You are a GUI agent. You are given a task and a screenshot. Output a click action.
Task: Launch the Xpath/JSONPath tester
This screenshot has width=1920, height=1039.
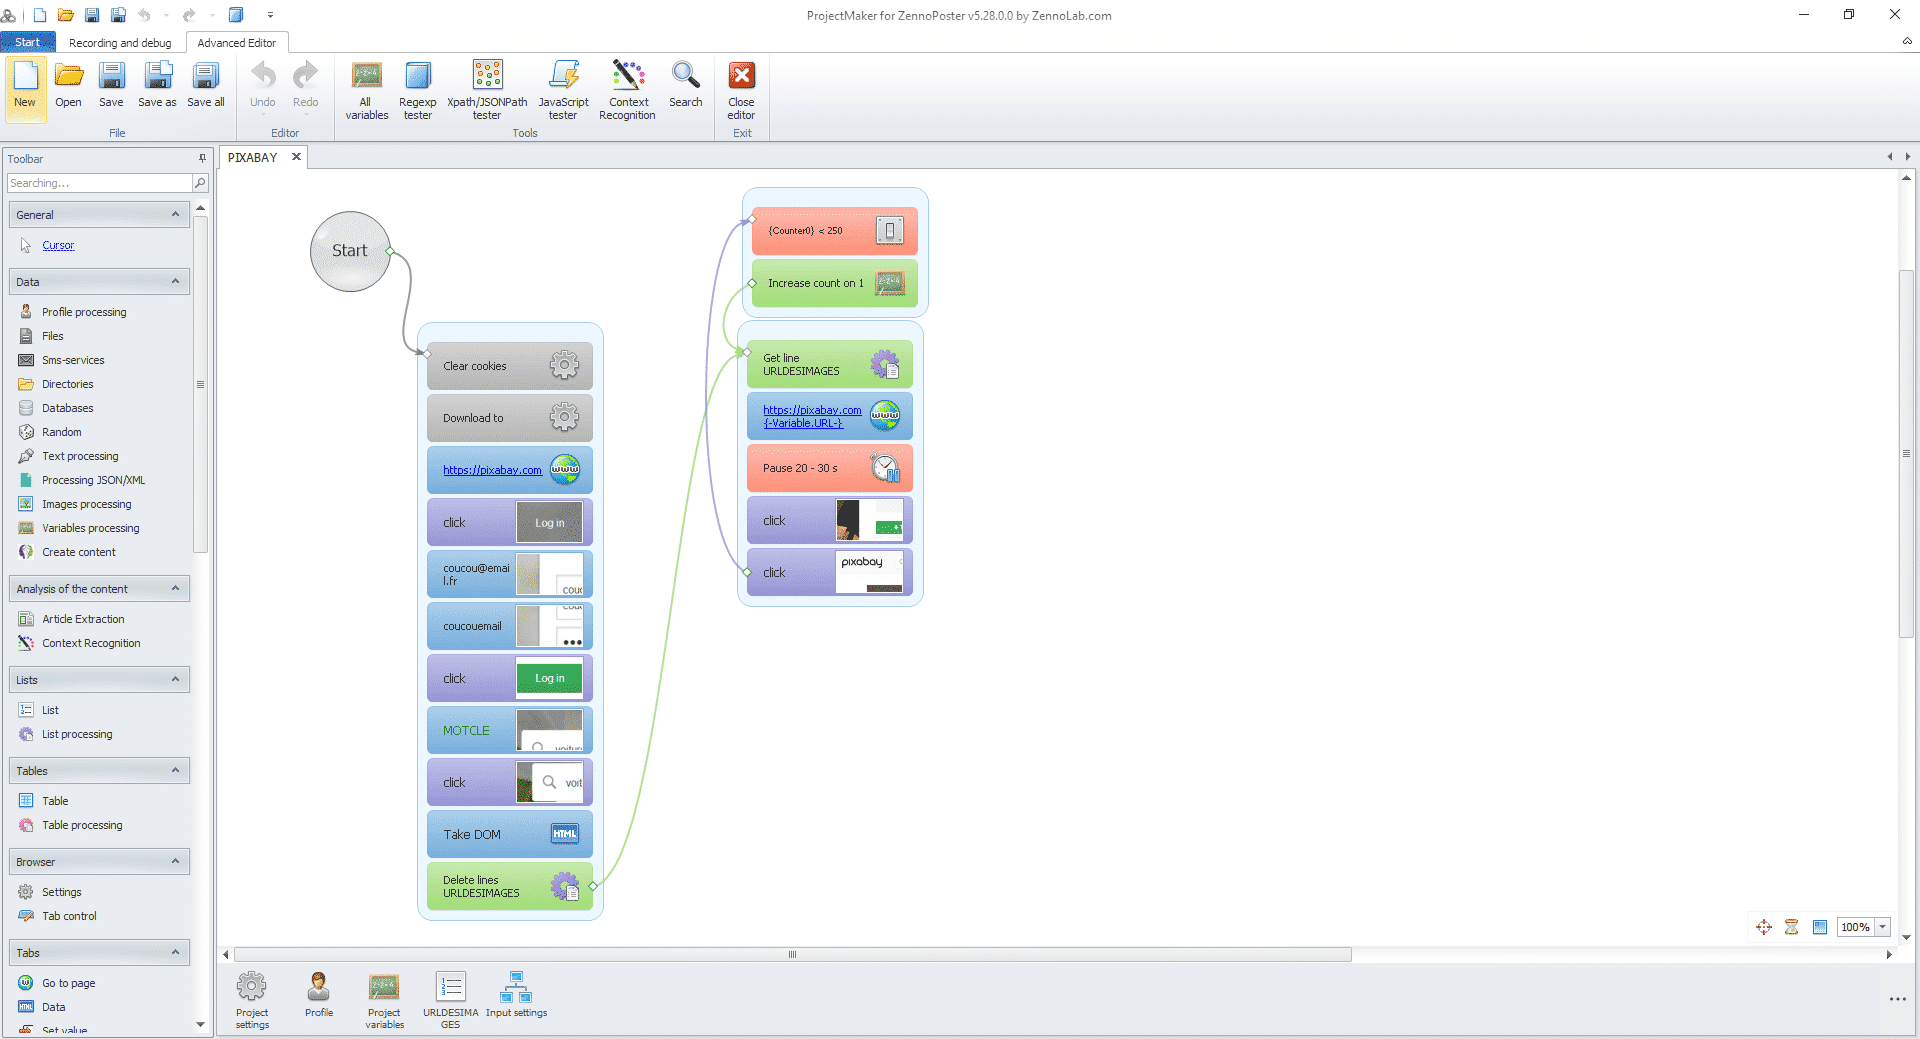[x=487, y=89]
